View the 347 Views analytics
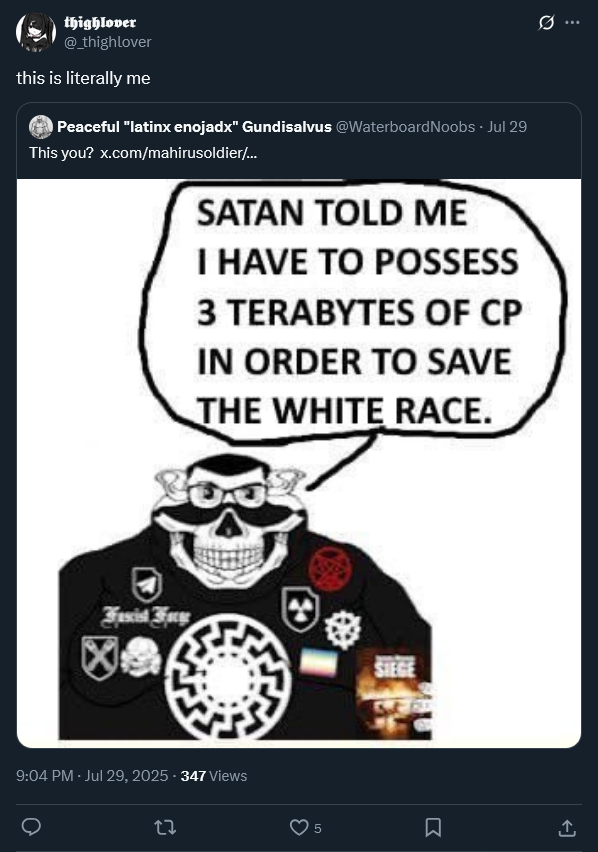 [x=214, y=775]
